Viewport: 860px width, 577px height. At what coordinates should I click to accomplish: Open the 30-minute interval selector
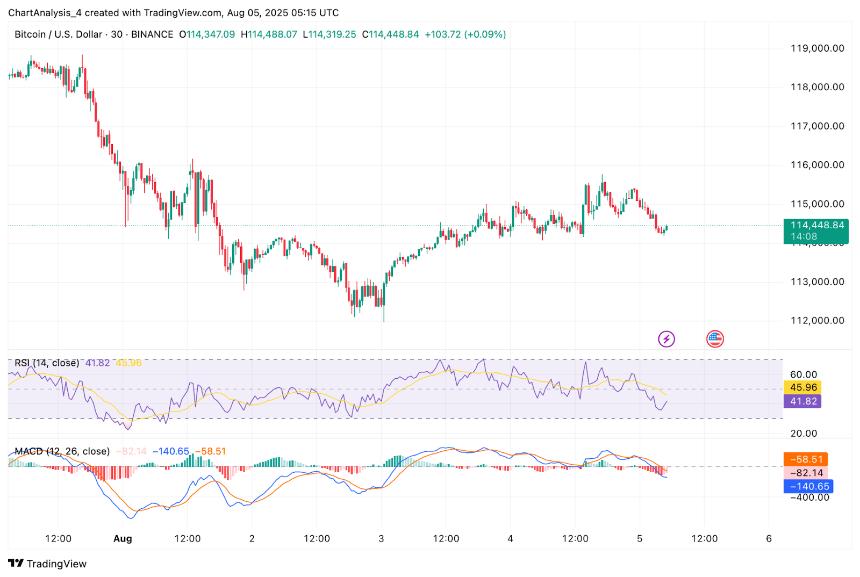(117, 33)
